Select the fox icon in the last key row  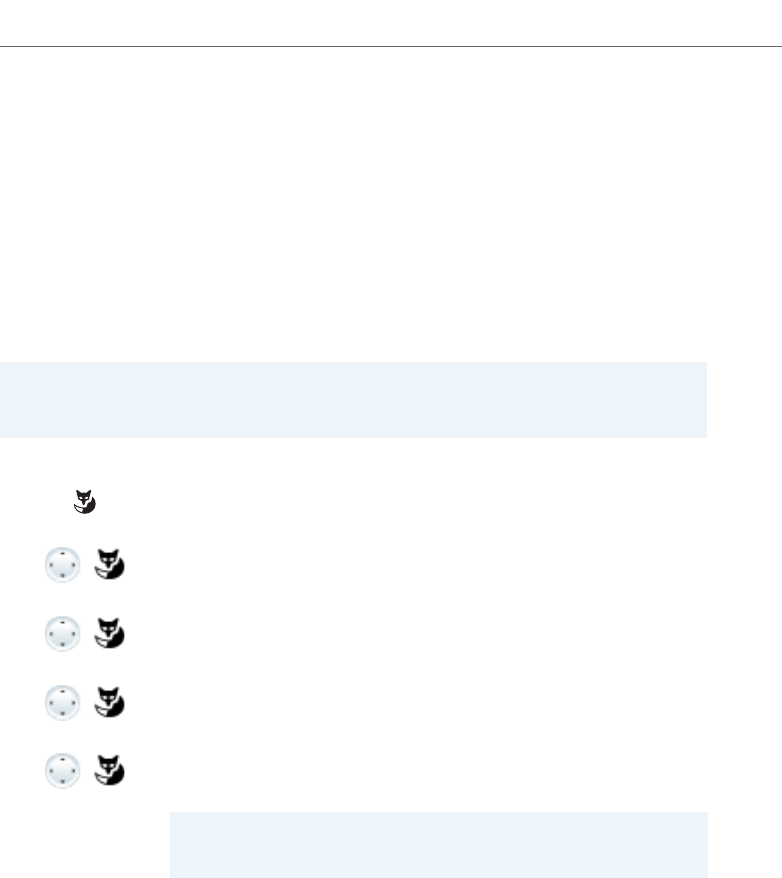point(109,770)
